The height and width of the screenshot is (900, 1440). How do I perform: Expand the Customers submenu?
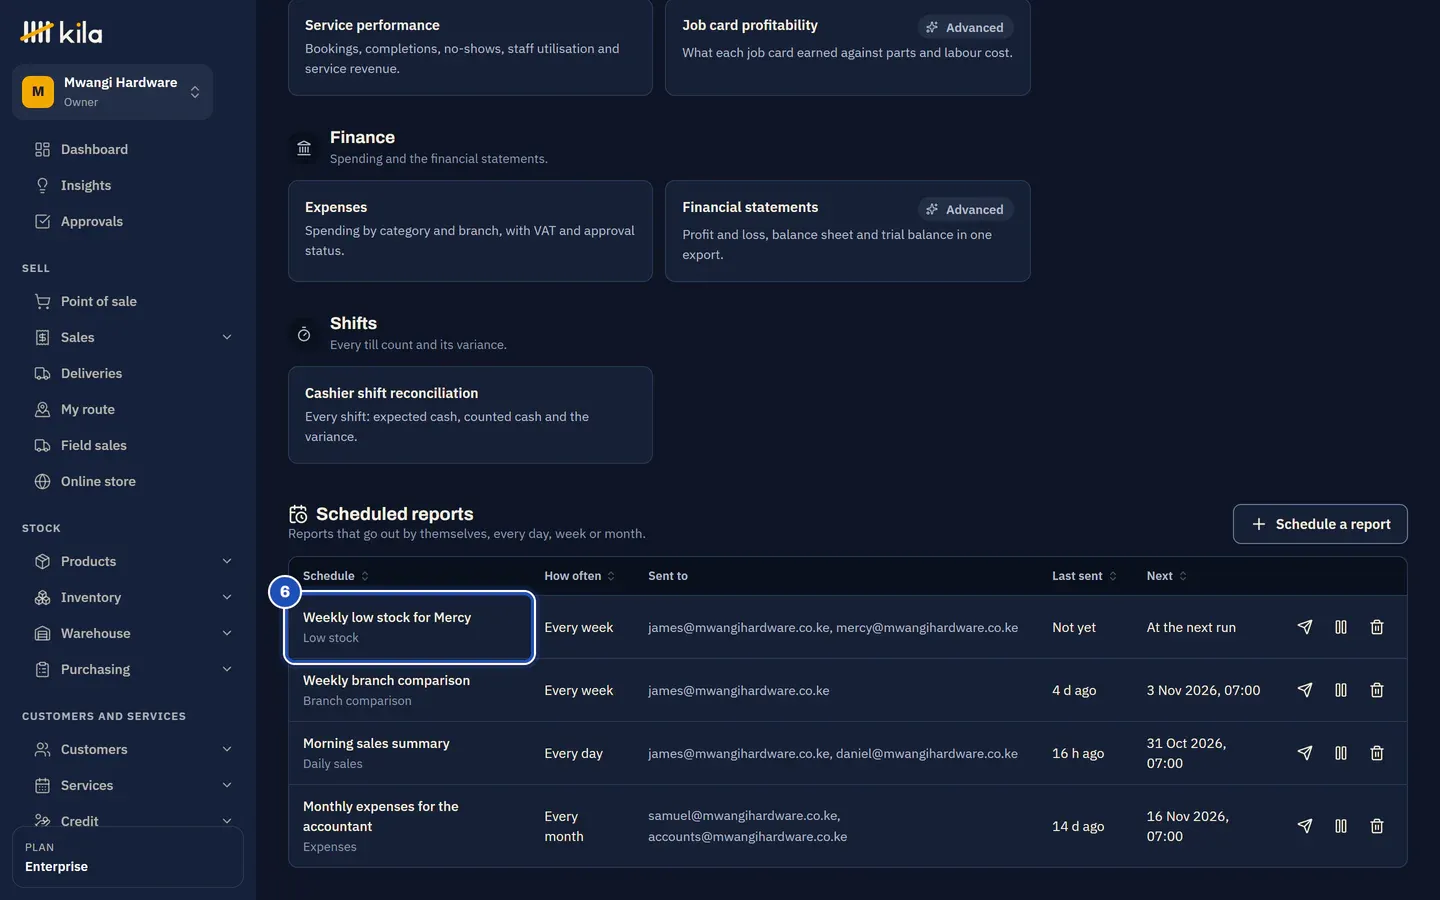pos(227,749)
